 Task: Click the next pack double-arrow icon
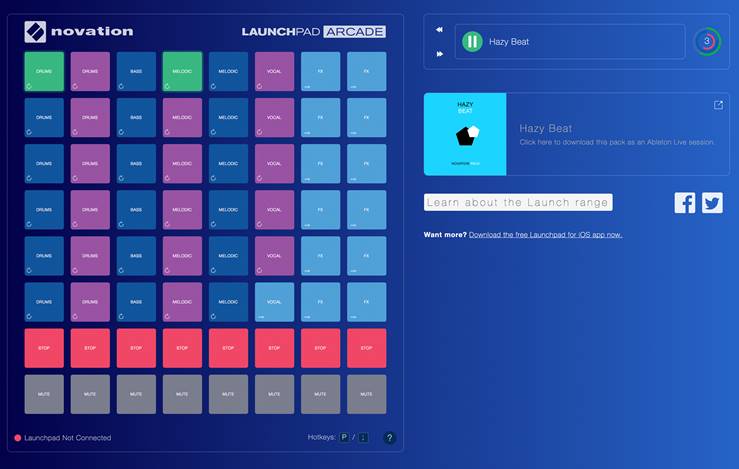pyautogui.click(x=439, y=54)
